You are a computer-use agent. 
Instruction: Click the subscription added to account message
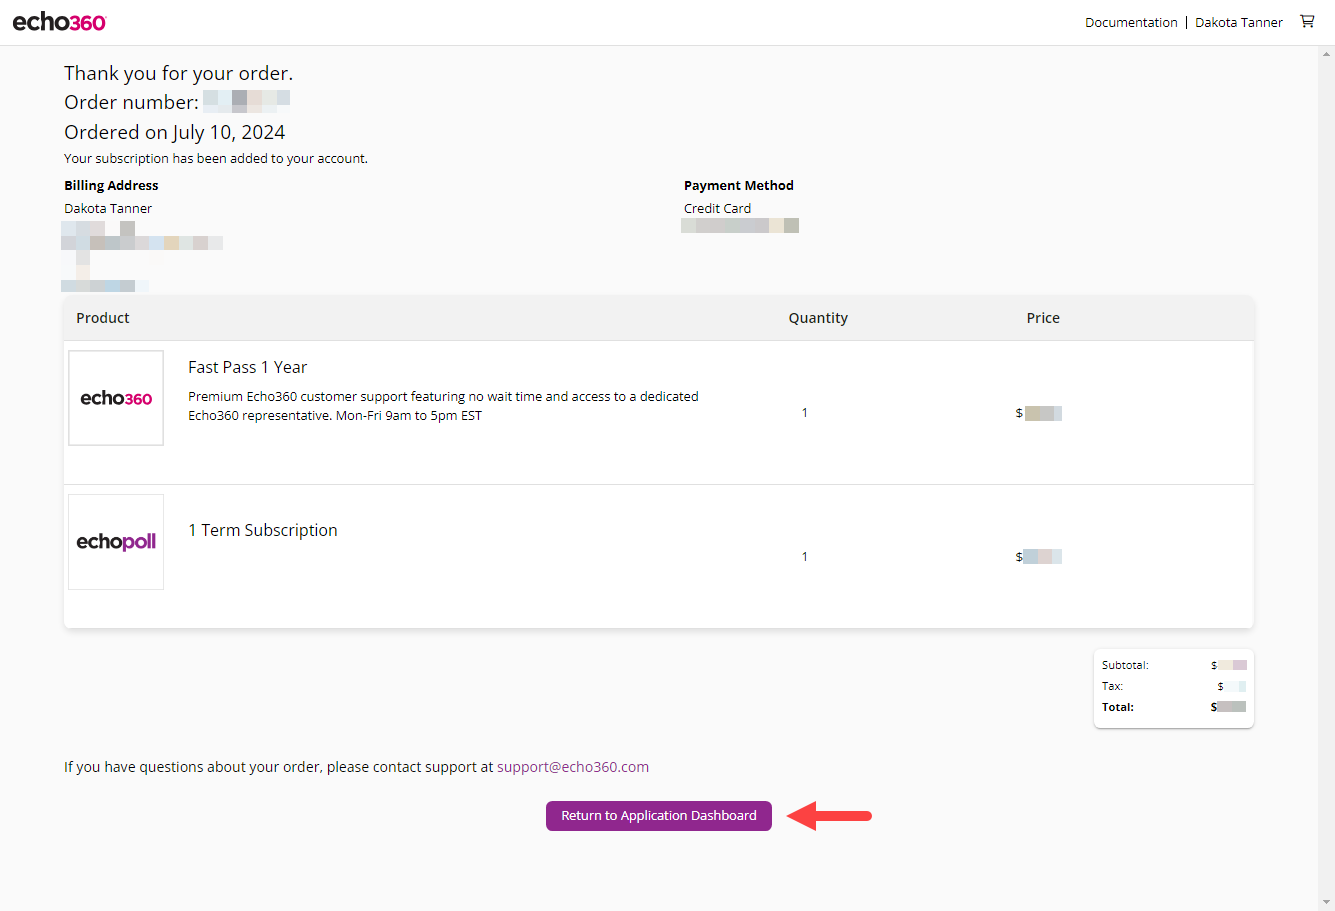click(216, 158)
